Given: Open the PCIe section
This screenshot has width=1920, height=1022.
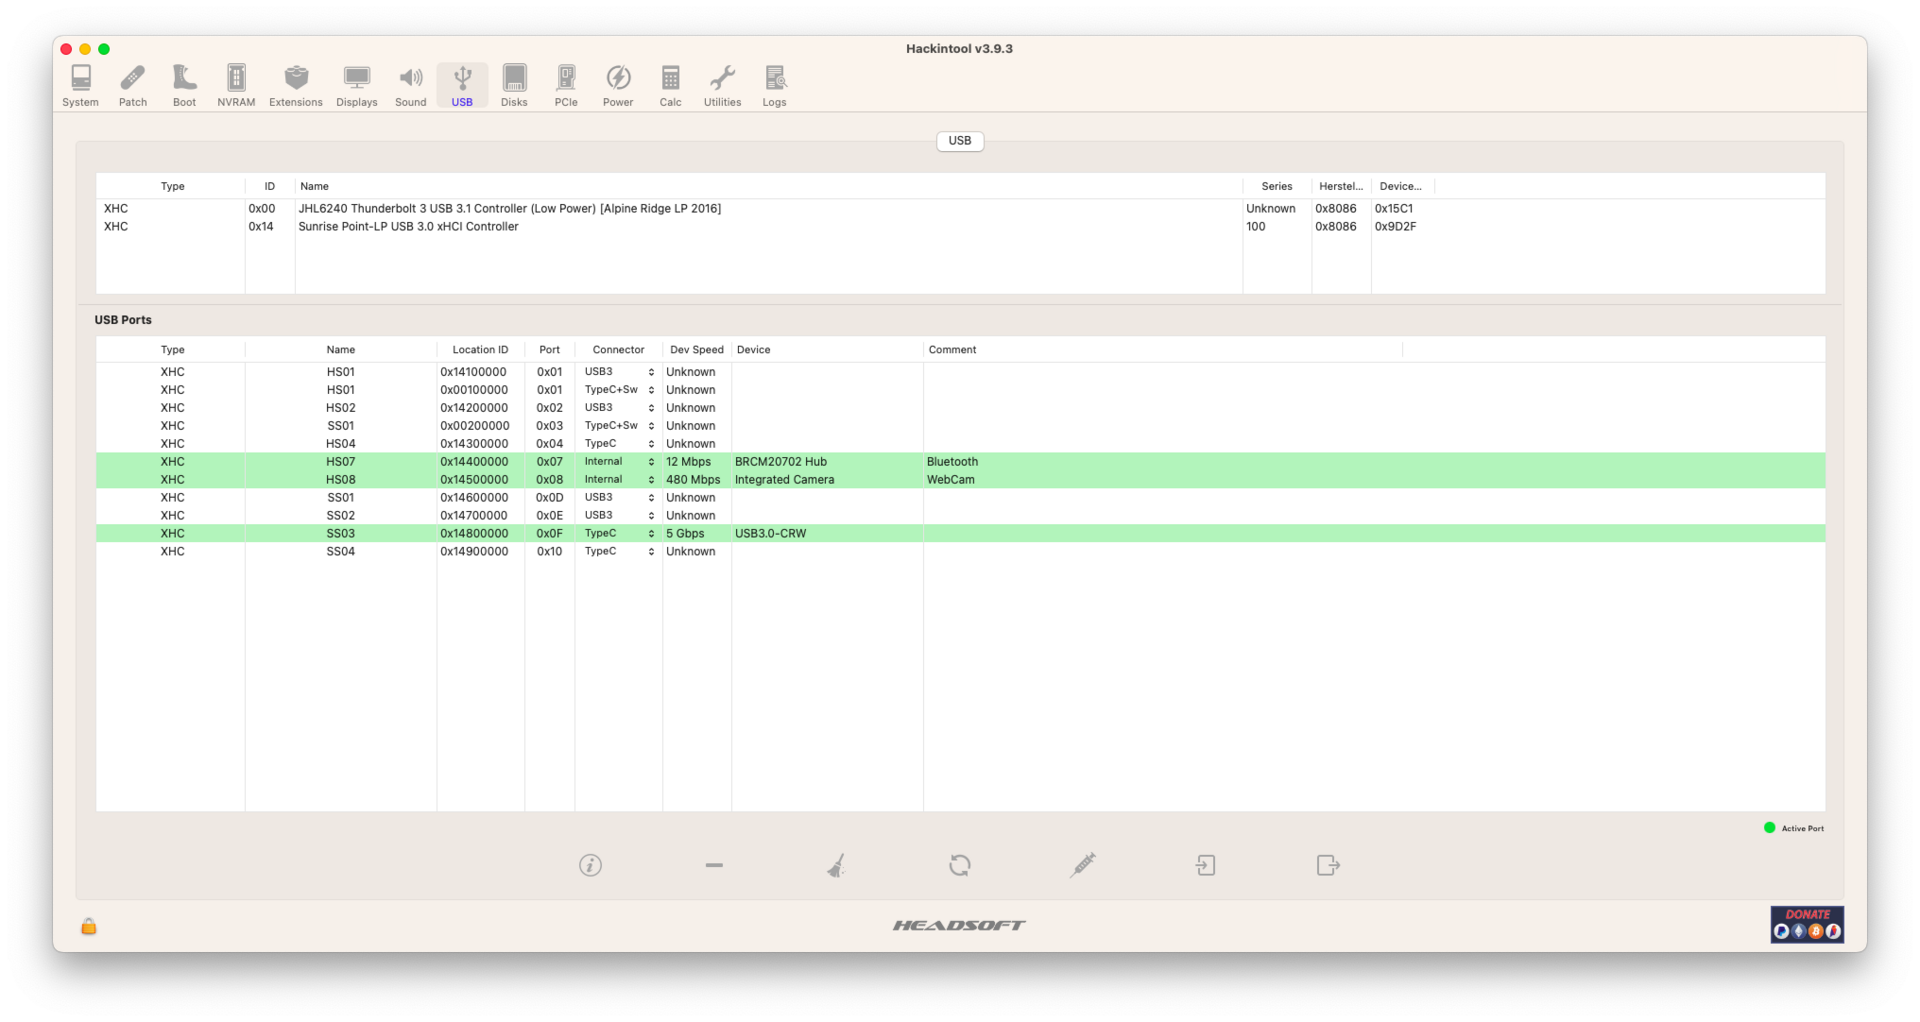Looking at the screenshot, I should [x=566, y=86].
